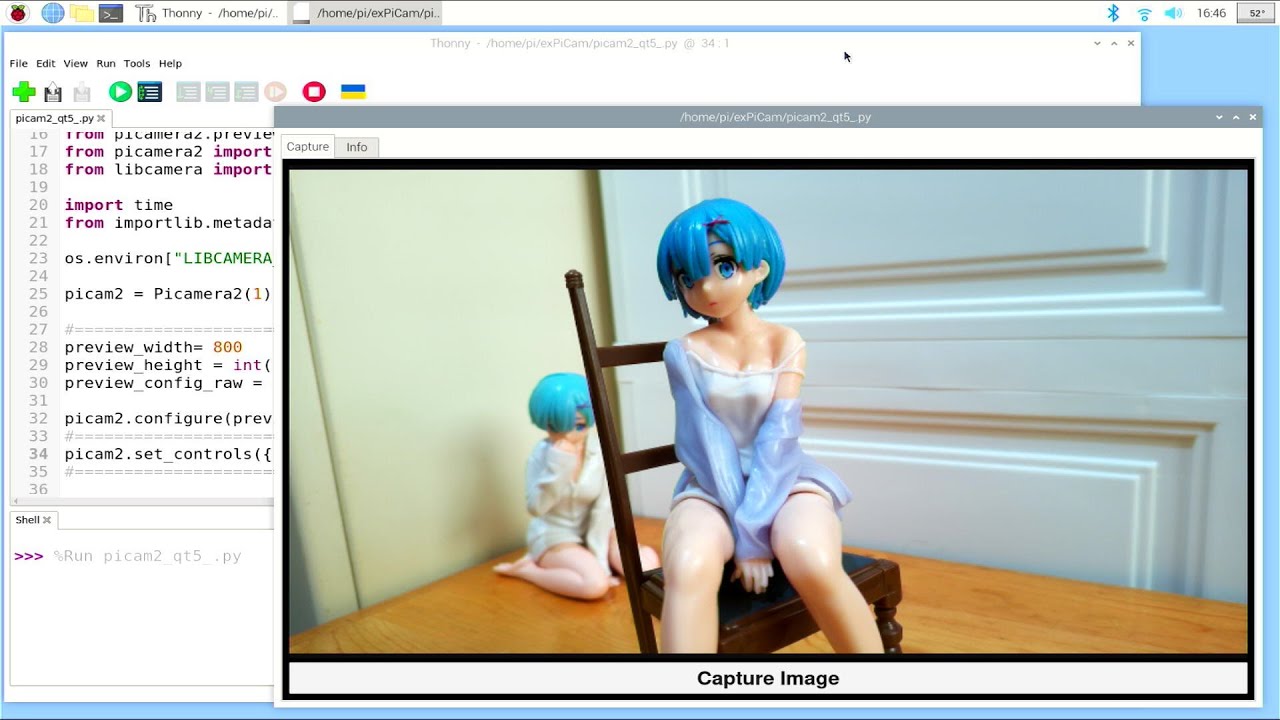This screenshot has width=1280, height=720.
Task: Click line 34 'picam2.set_controls({'
Action: pos(169,454)
